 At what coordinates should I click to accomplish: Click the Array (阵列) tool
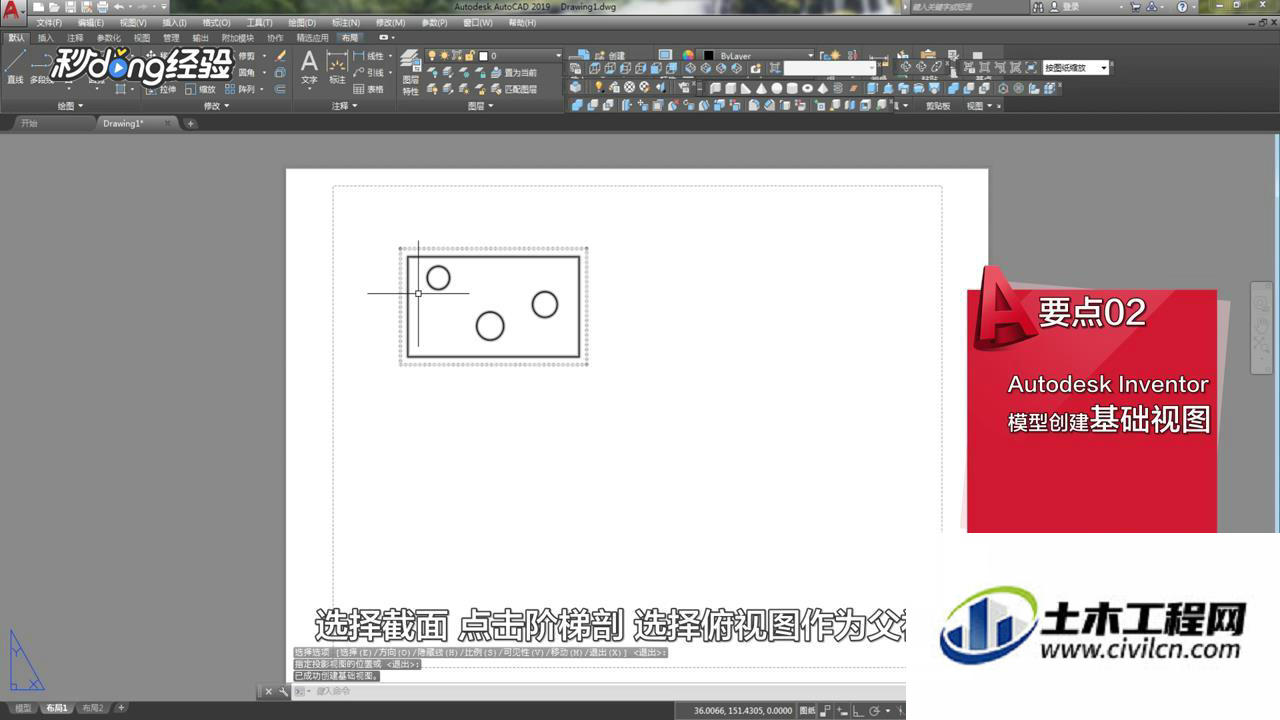(x=238, y=89)
